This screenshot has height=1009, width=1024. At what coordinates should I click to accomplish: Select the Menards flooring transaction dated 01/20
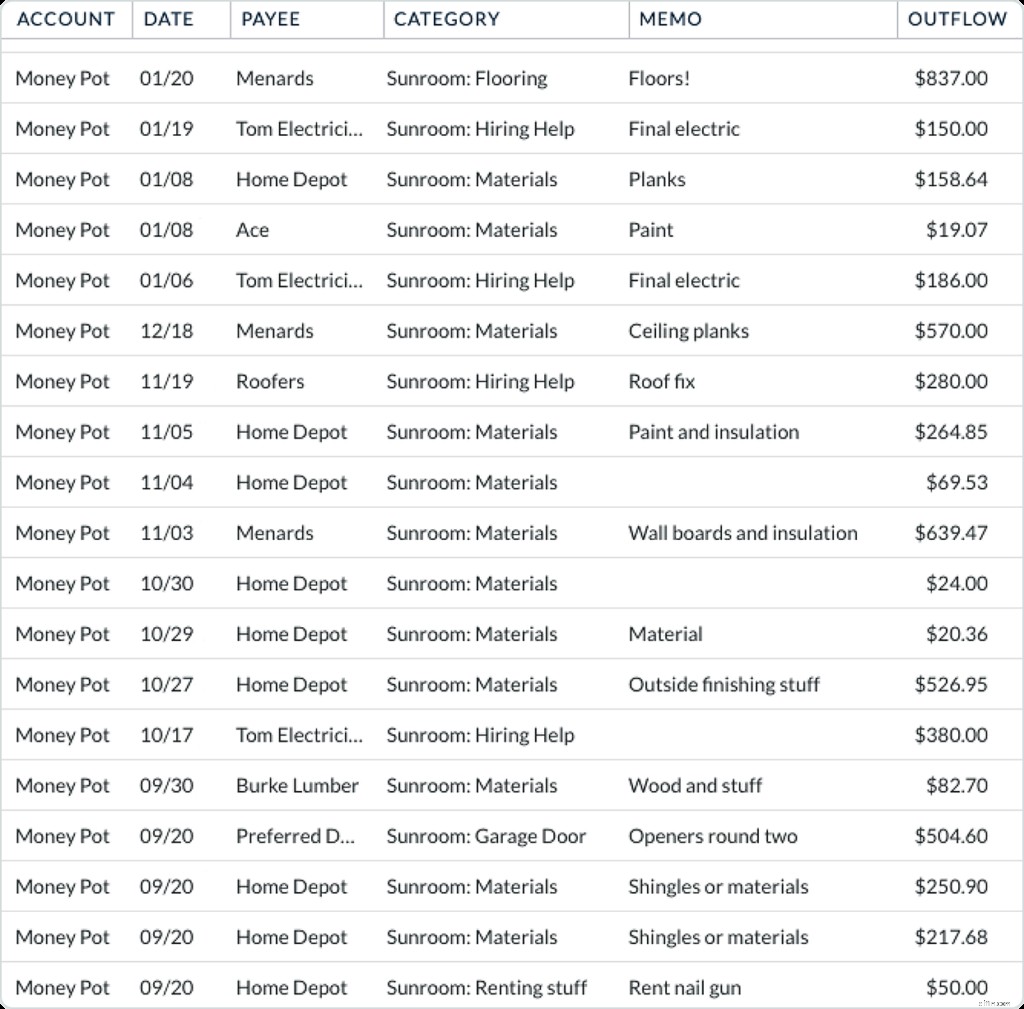point(273,78)
